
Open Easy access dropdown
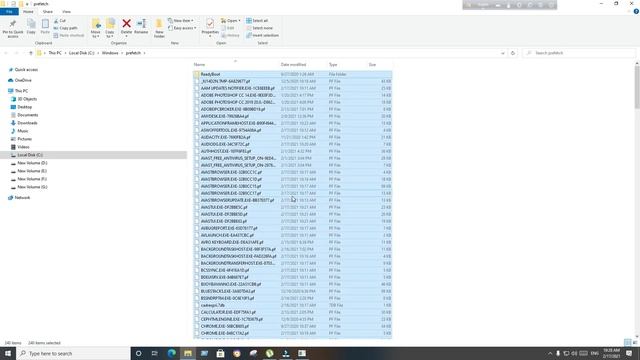(182, 28)
